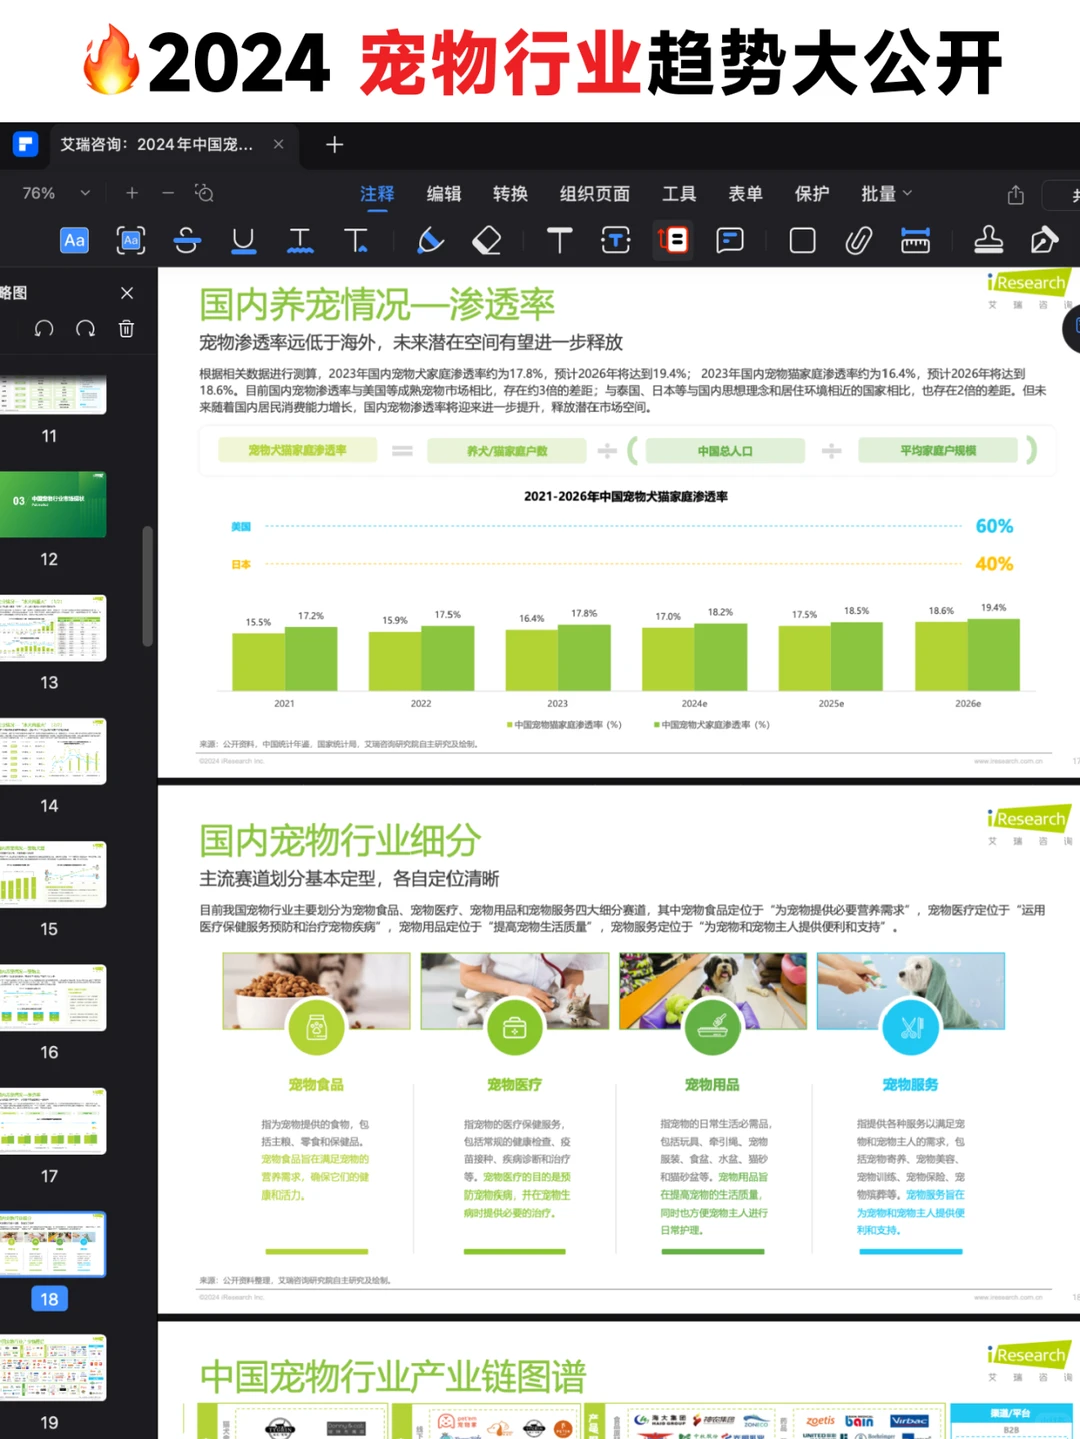
Task: Click the PDFelement app logo icon
Action: click(25, 144)
